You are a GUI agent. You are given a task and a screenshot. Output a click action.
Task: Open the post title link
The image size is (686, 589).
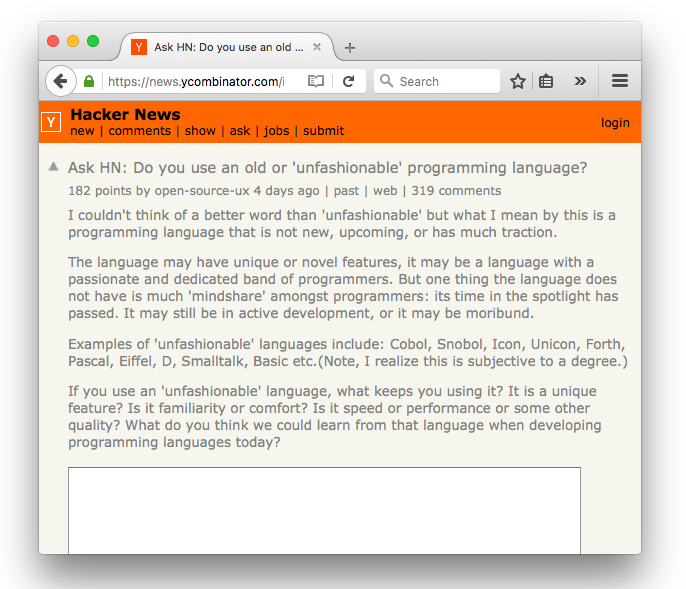pyautogui.click(x=327, y=168)
